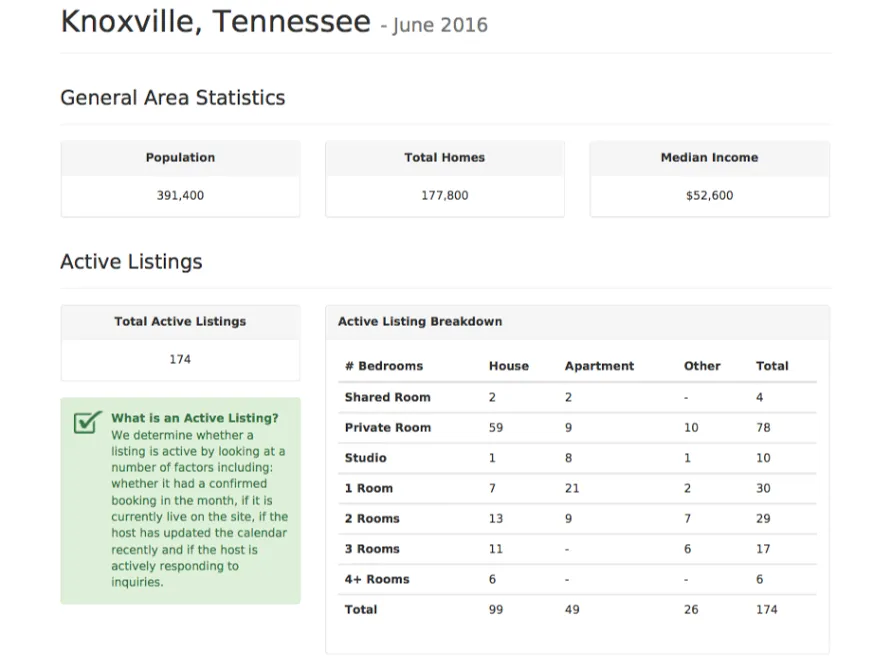Click the Median Income value $52,600
This screenshot has height=671, width=892.
click(x=709, y=196)
